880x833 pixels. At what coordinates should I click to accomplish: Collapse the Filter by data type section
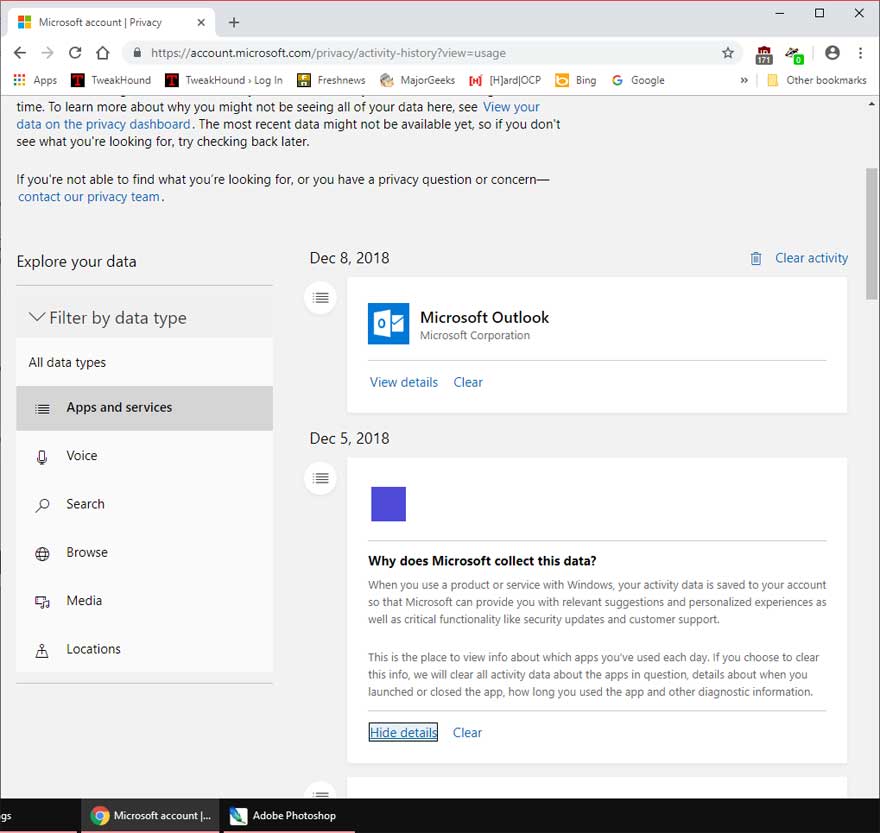(x=144, y=318)
